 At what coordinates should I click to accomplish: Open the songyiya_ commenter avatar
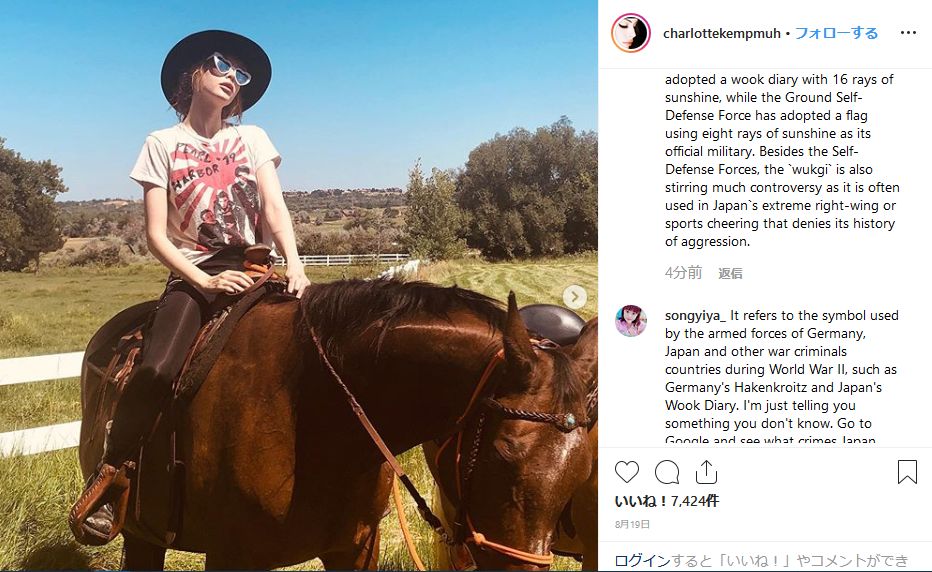pos(631,321)
